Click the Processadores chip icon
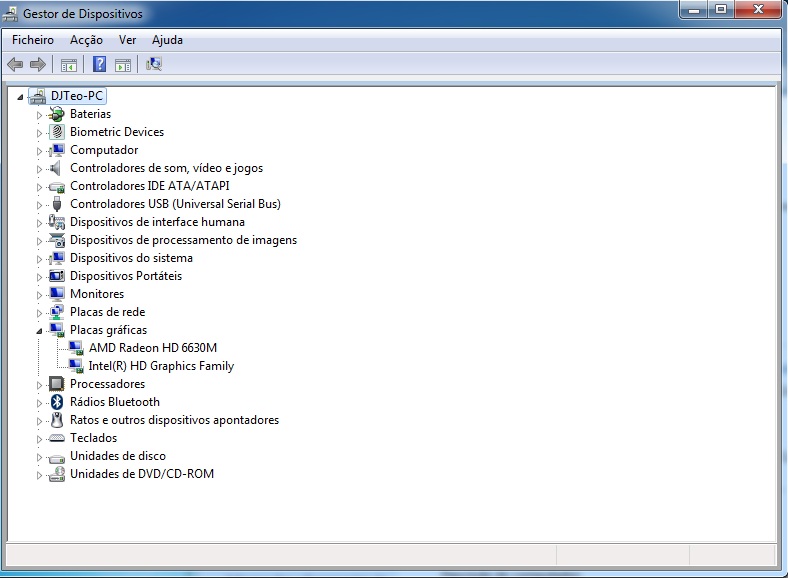The height and width of the screenshot is (578, 788). tap(57, 384)
